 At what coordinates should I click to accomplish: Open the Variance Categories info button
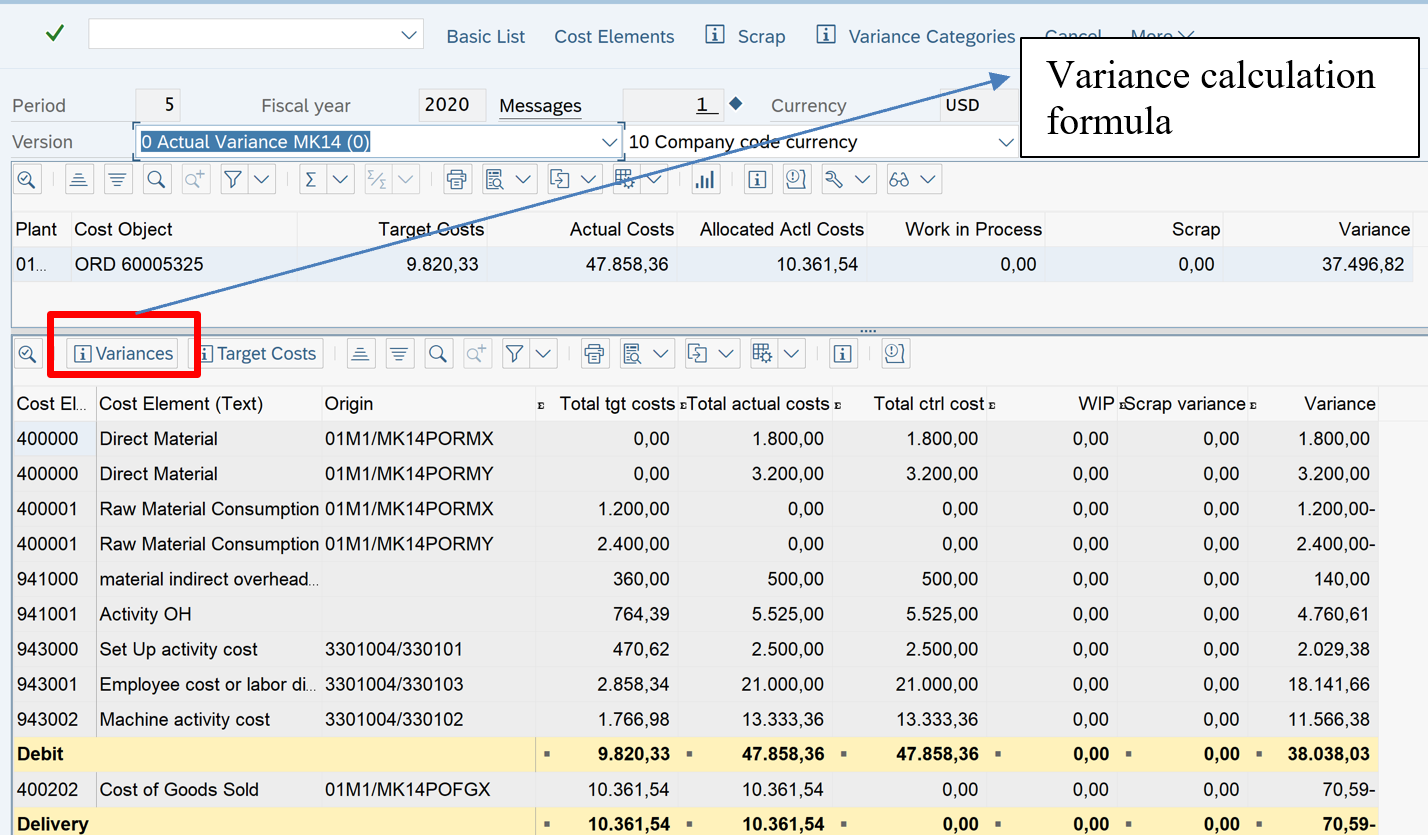tap(917, 36)
